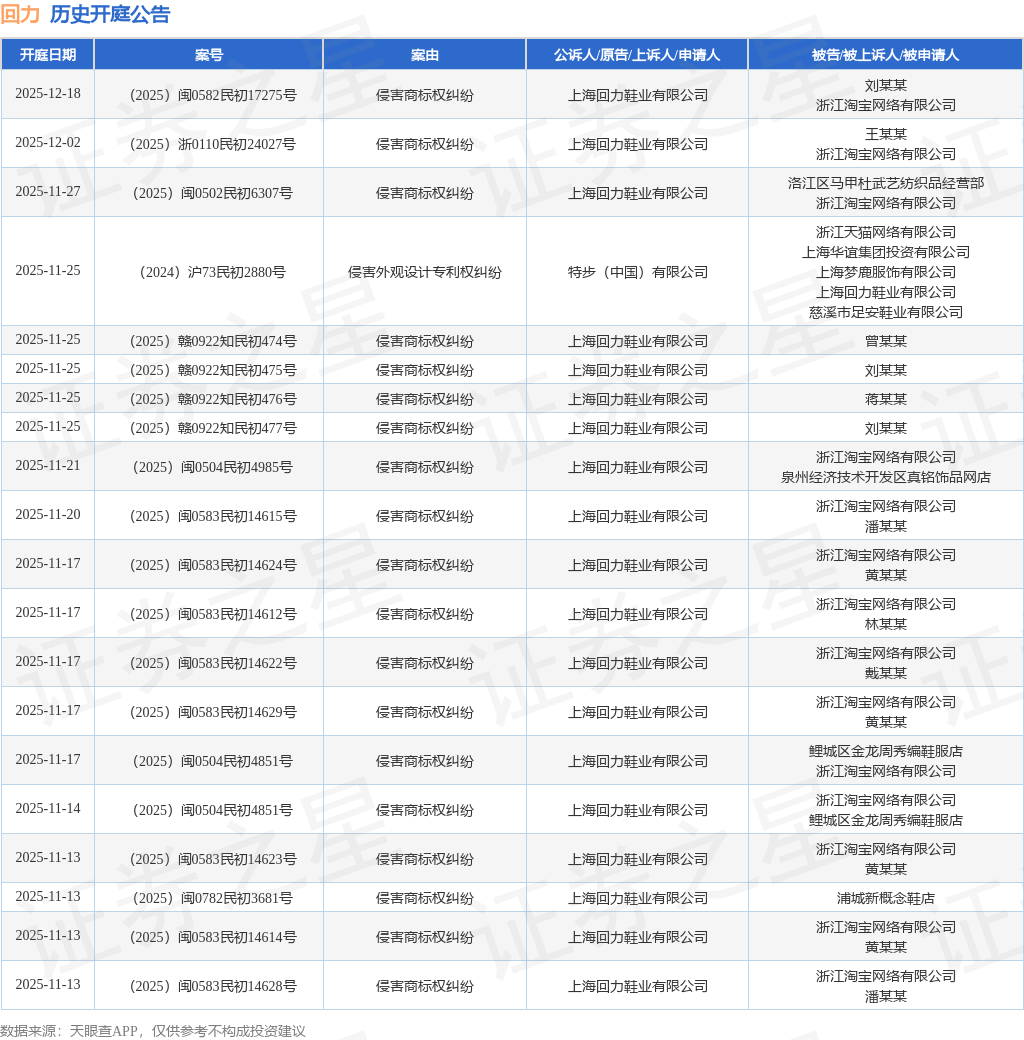
Task: Click defendant 上海华谊集团投资有限公司
Action: pyautogui.click(x=885, y=252)
